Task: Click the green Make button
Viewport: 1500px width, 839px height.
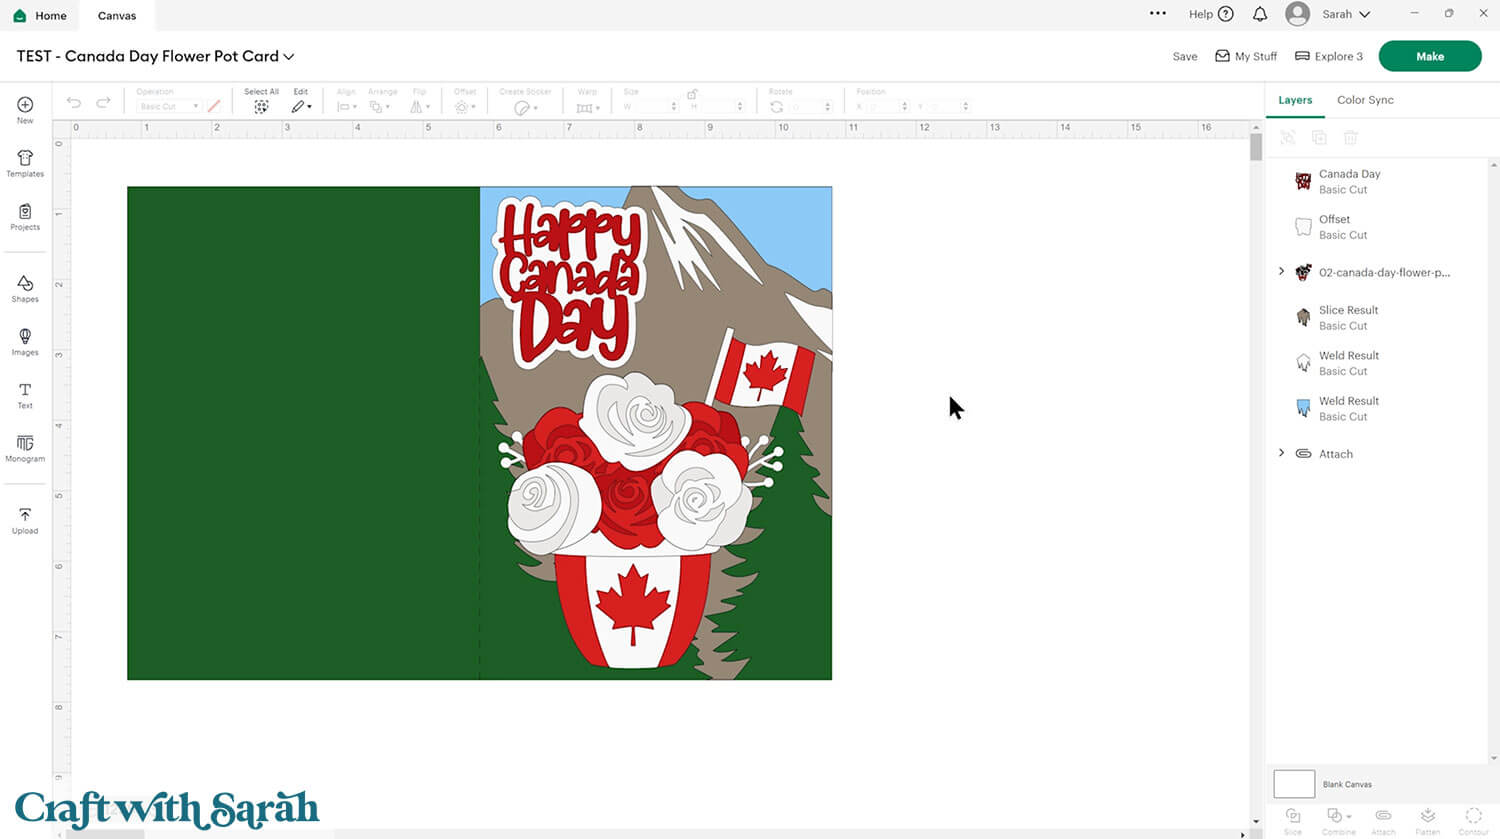Action: click(x=1430, y=56)
